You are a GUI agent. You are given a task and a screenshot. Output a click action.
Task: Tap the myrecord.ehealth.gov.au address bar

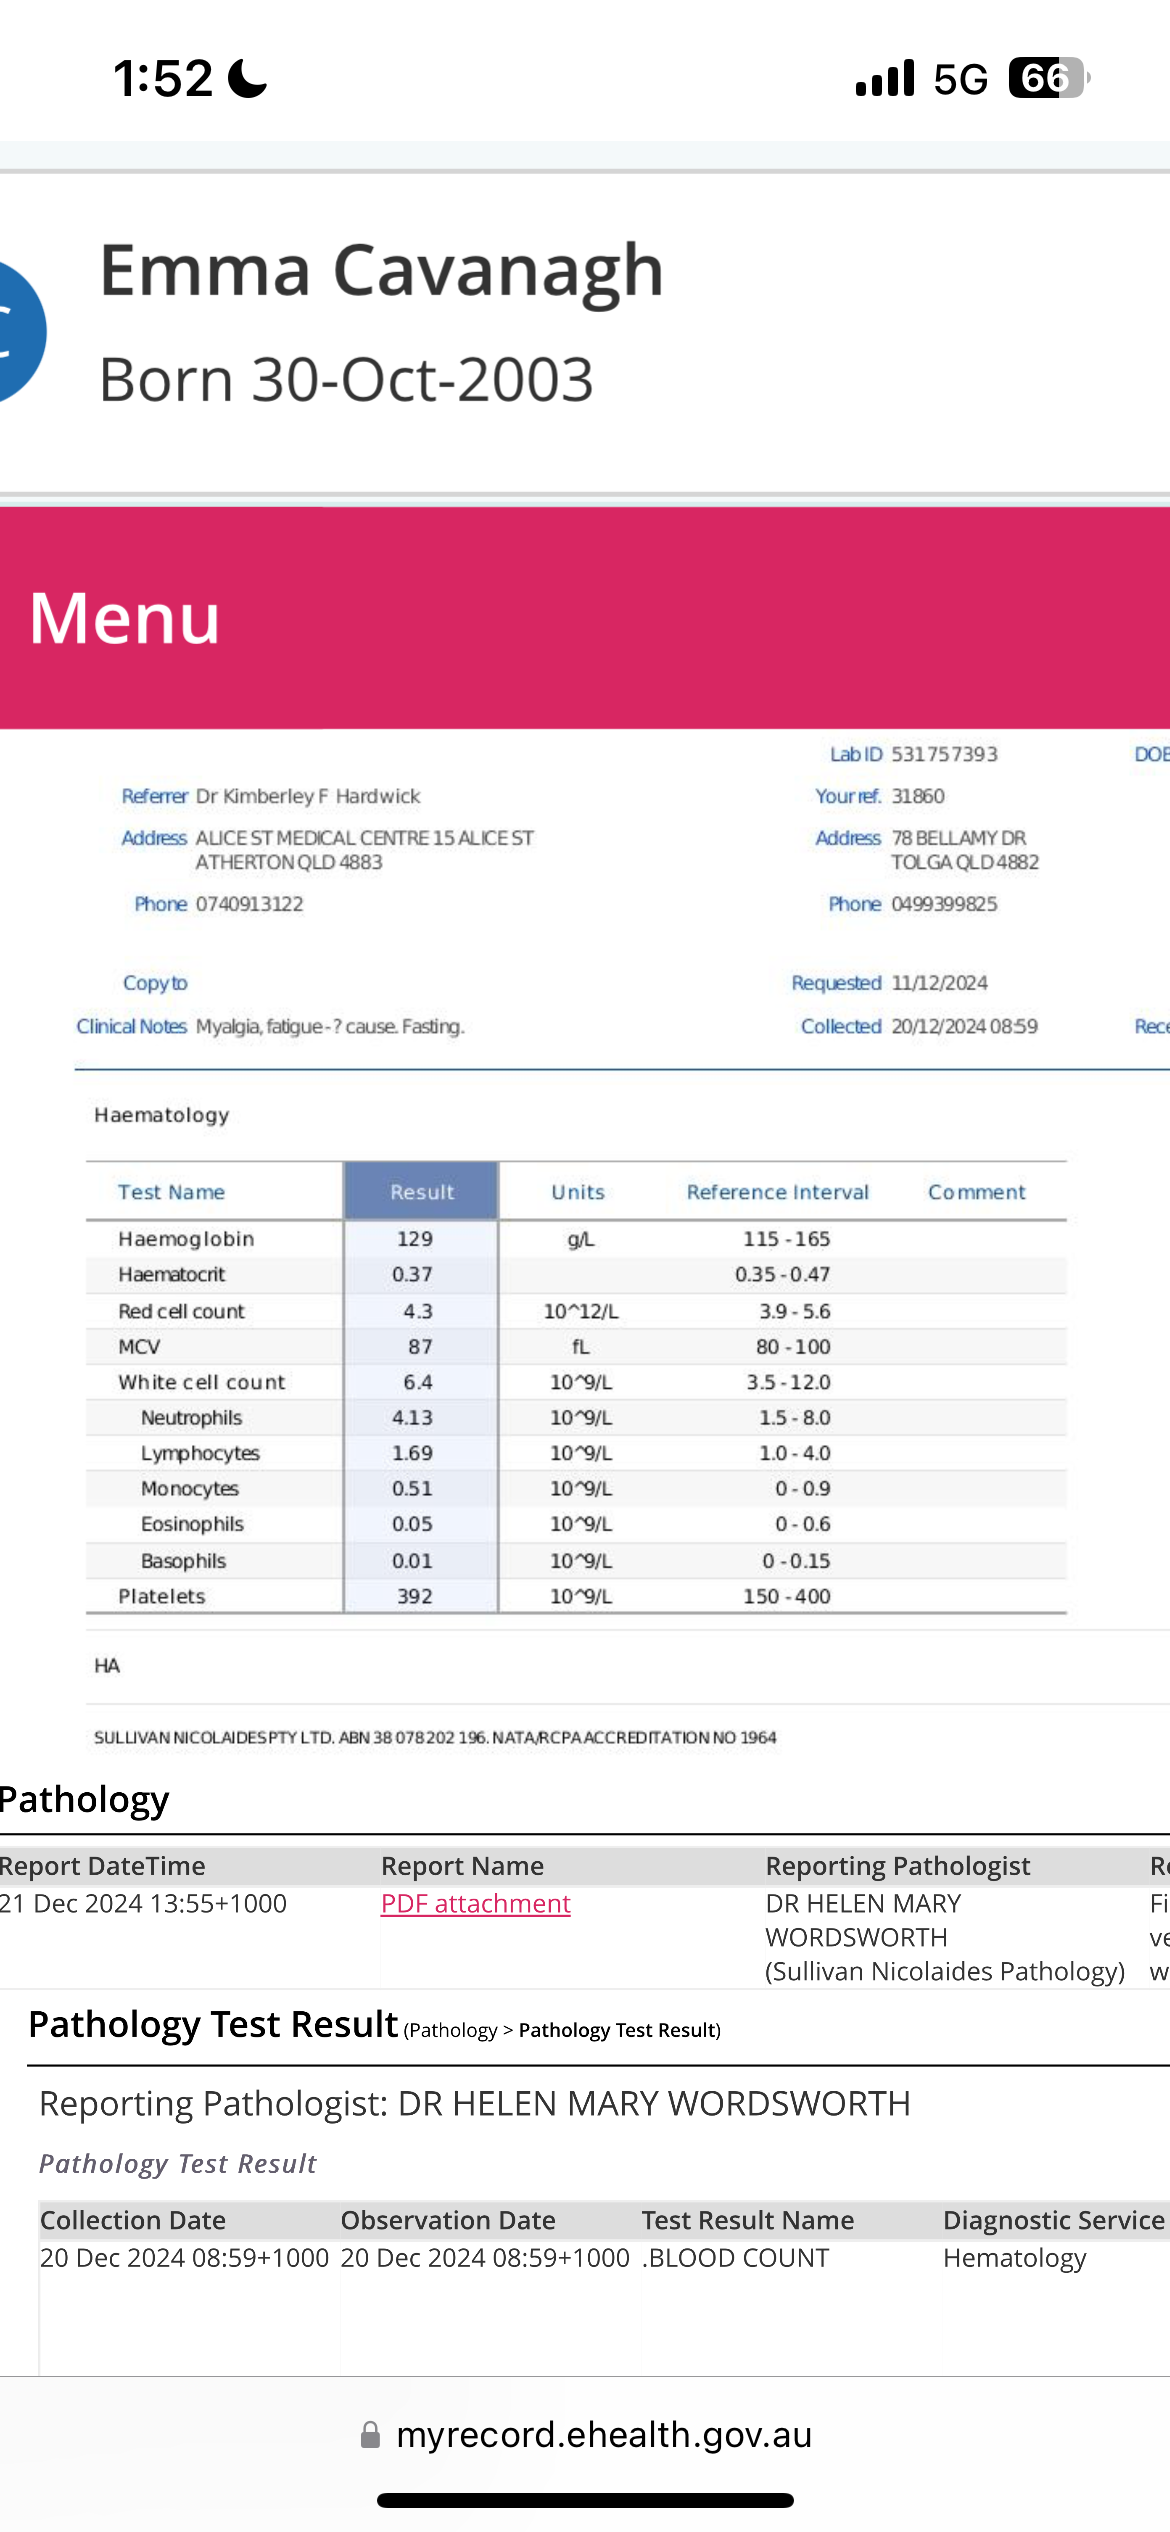[x=603, y=2435]
